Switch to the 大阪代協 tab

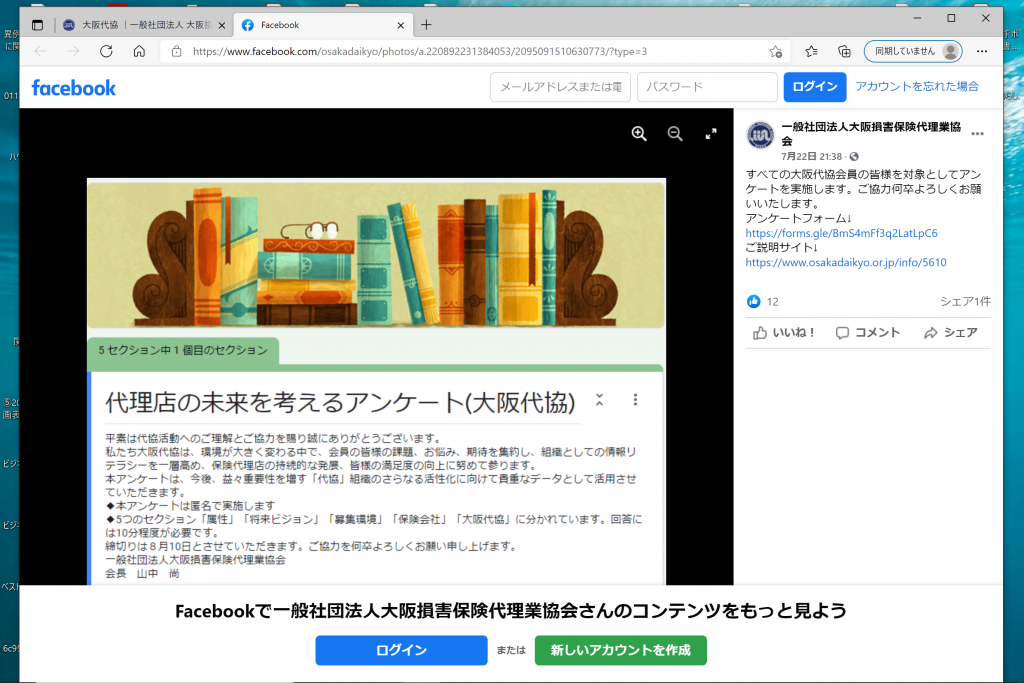click(143, 25)
